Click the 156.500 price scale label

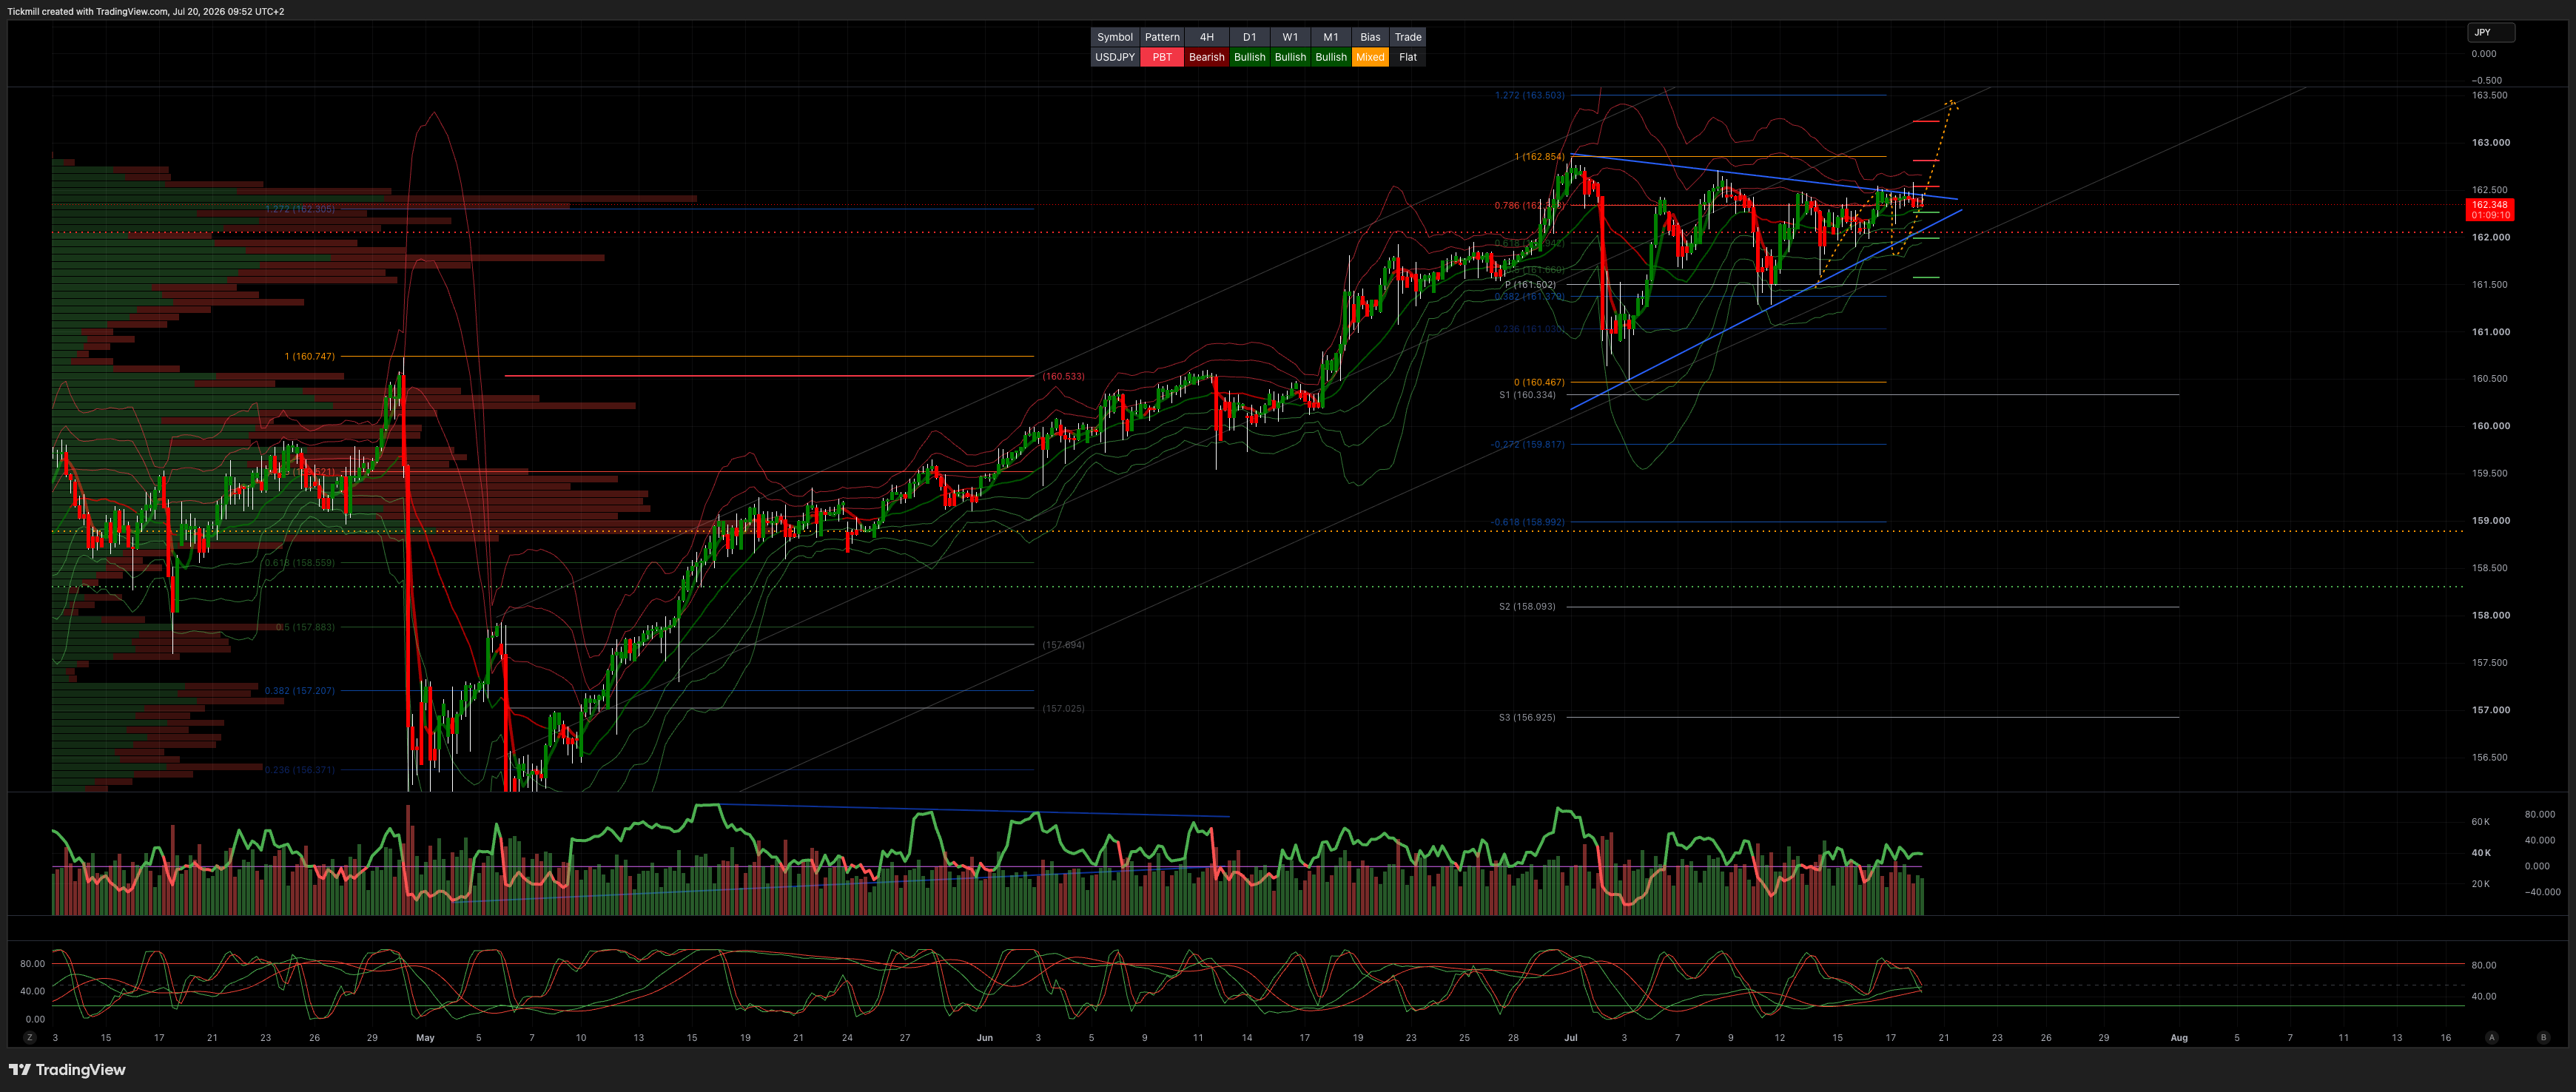(x=2490, y=758)
